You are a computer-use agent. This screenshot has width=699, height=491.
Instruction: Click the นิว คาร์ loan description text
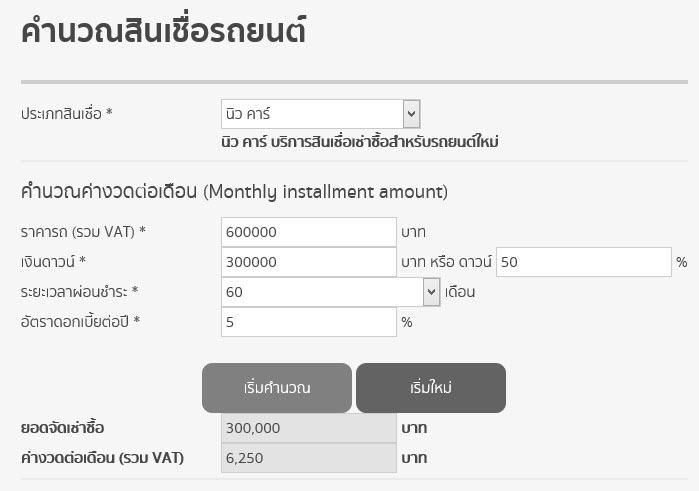click(x=359, y=142)
